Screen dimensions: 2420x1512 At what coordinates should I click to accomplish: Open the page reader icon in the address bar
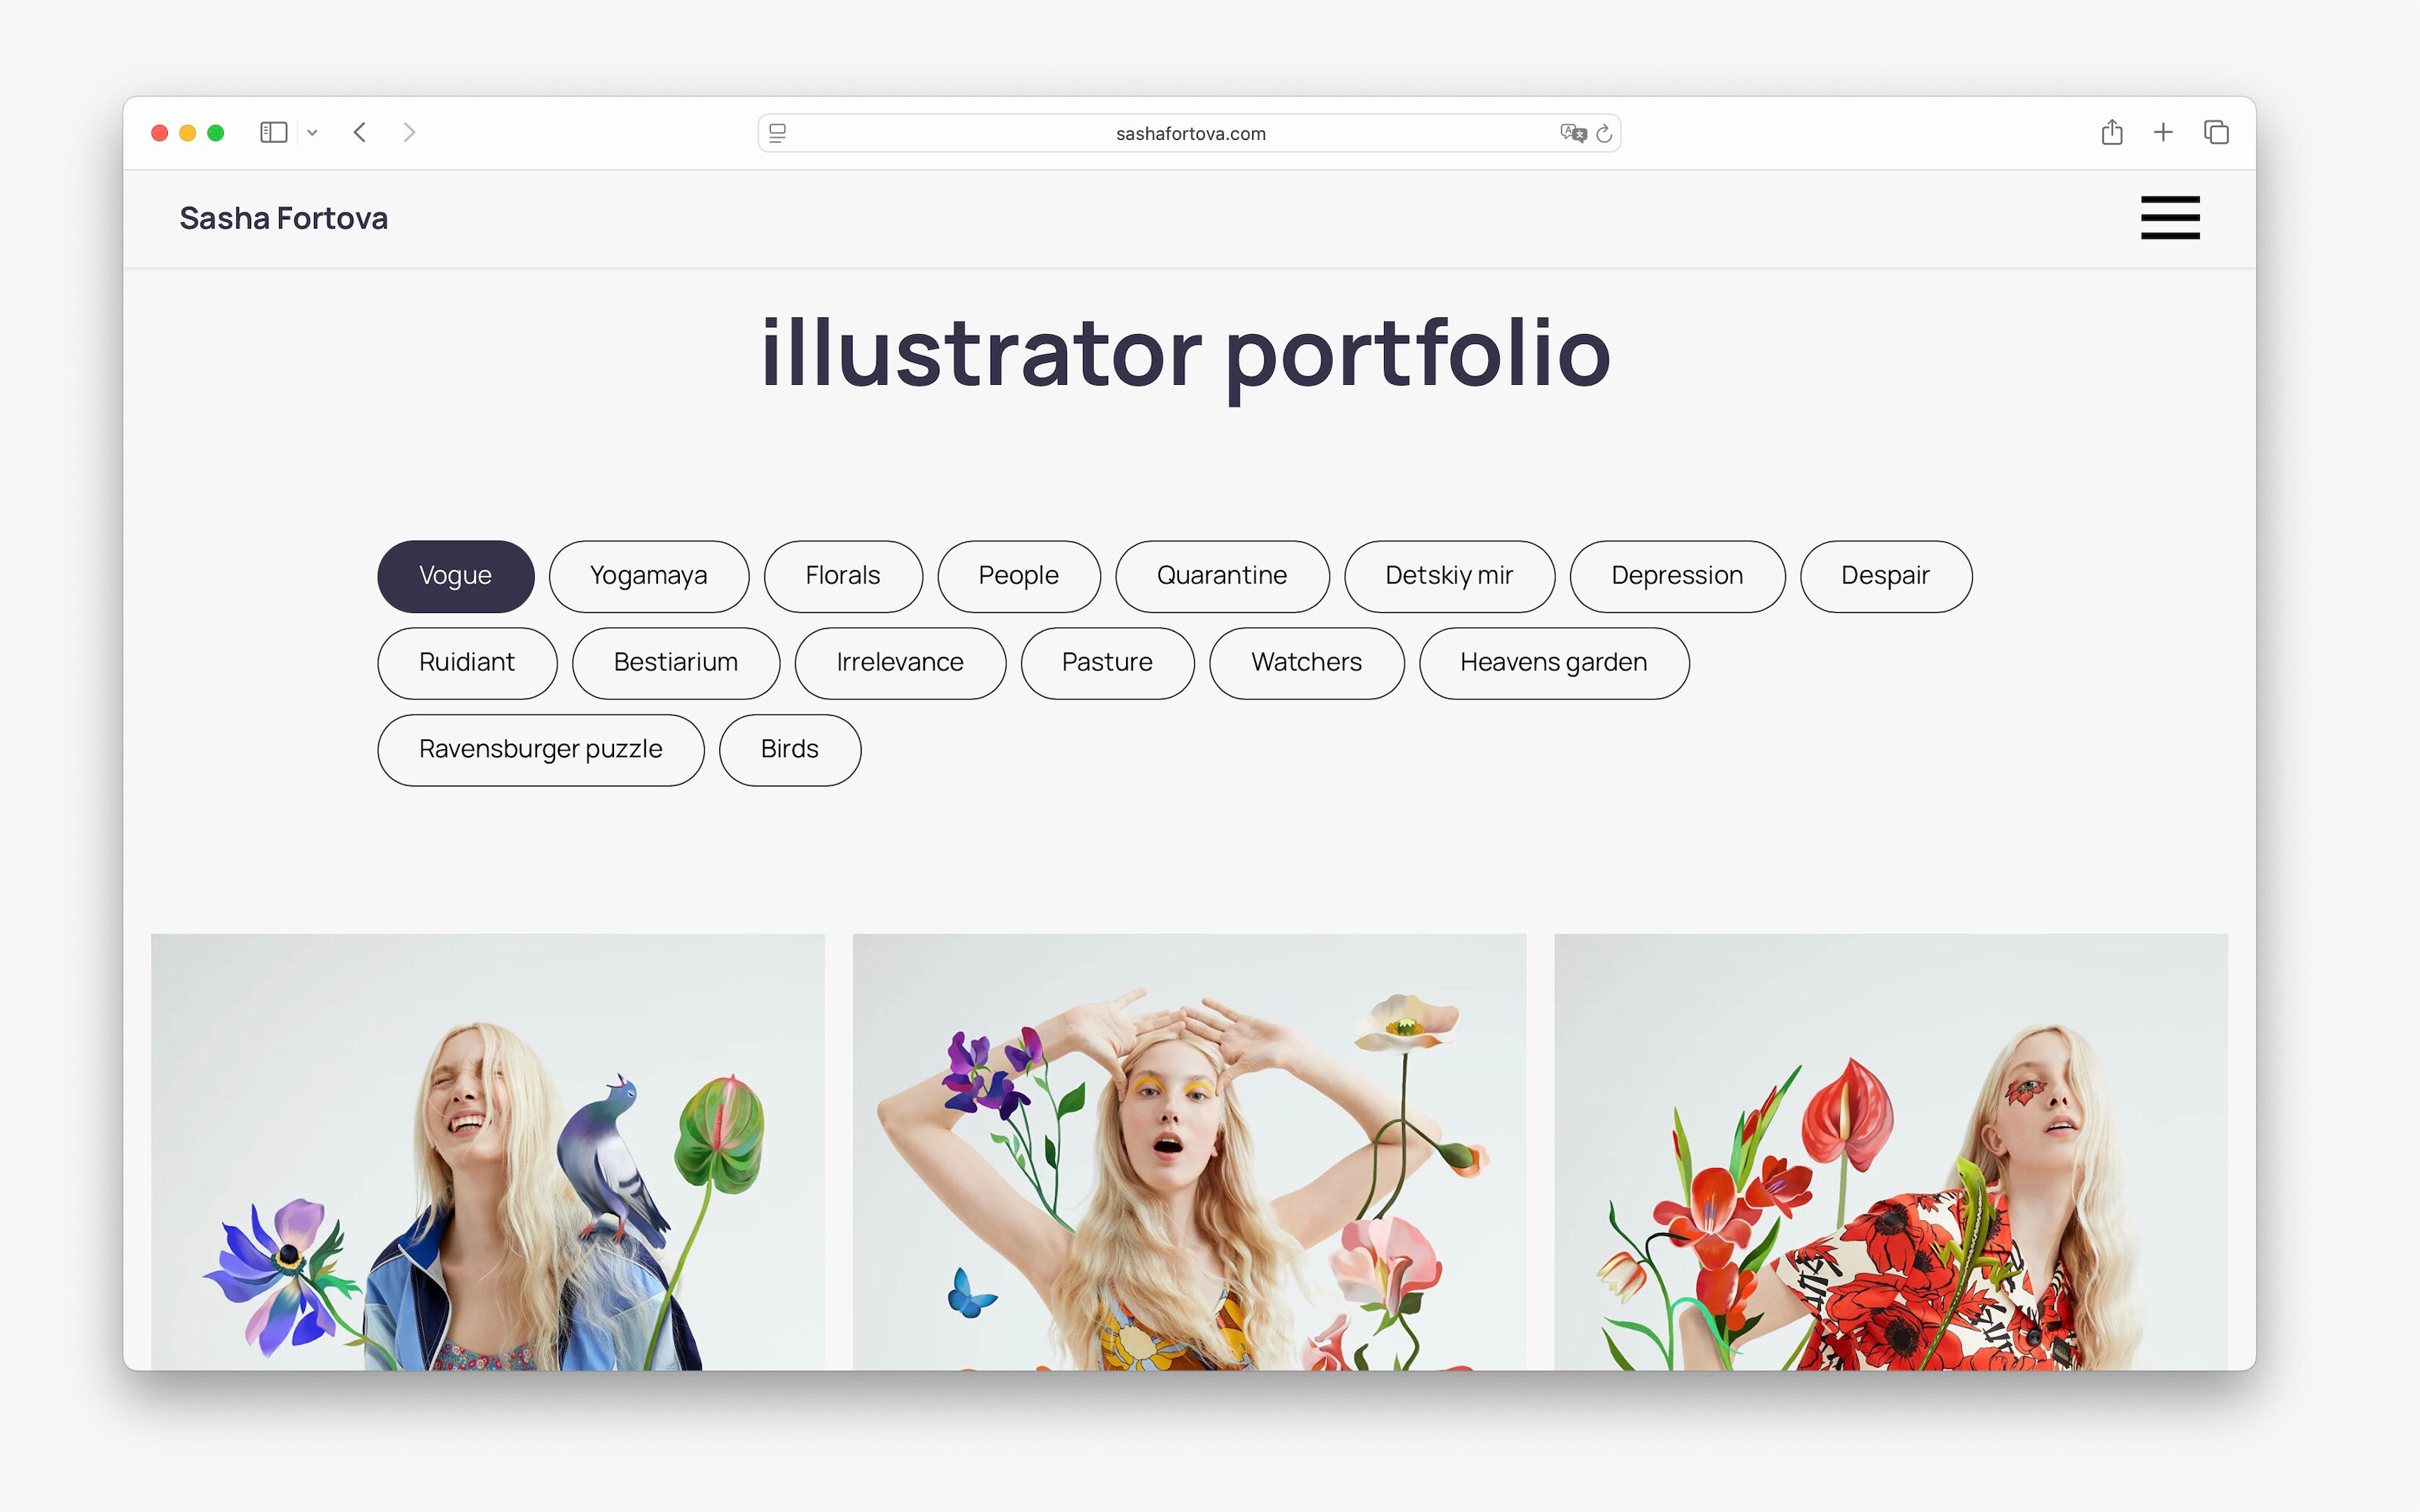(778, 133)
